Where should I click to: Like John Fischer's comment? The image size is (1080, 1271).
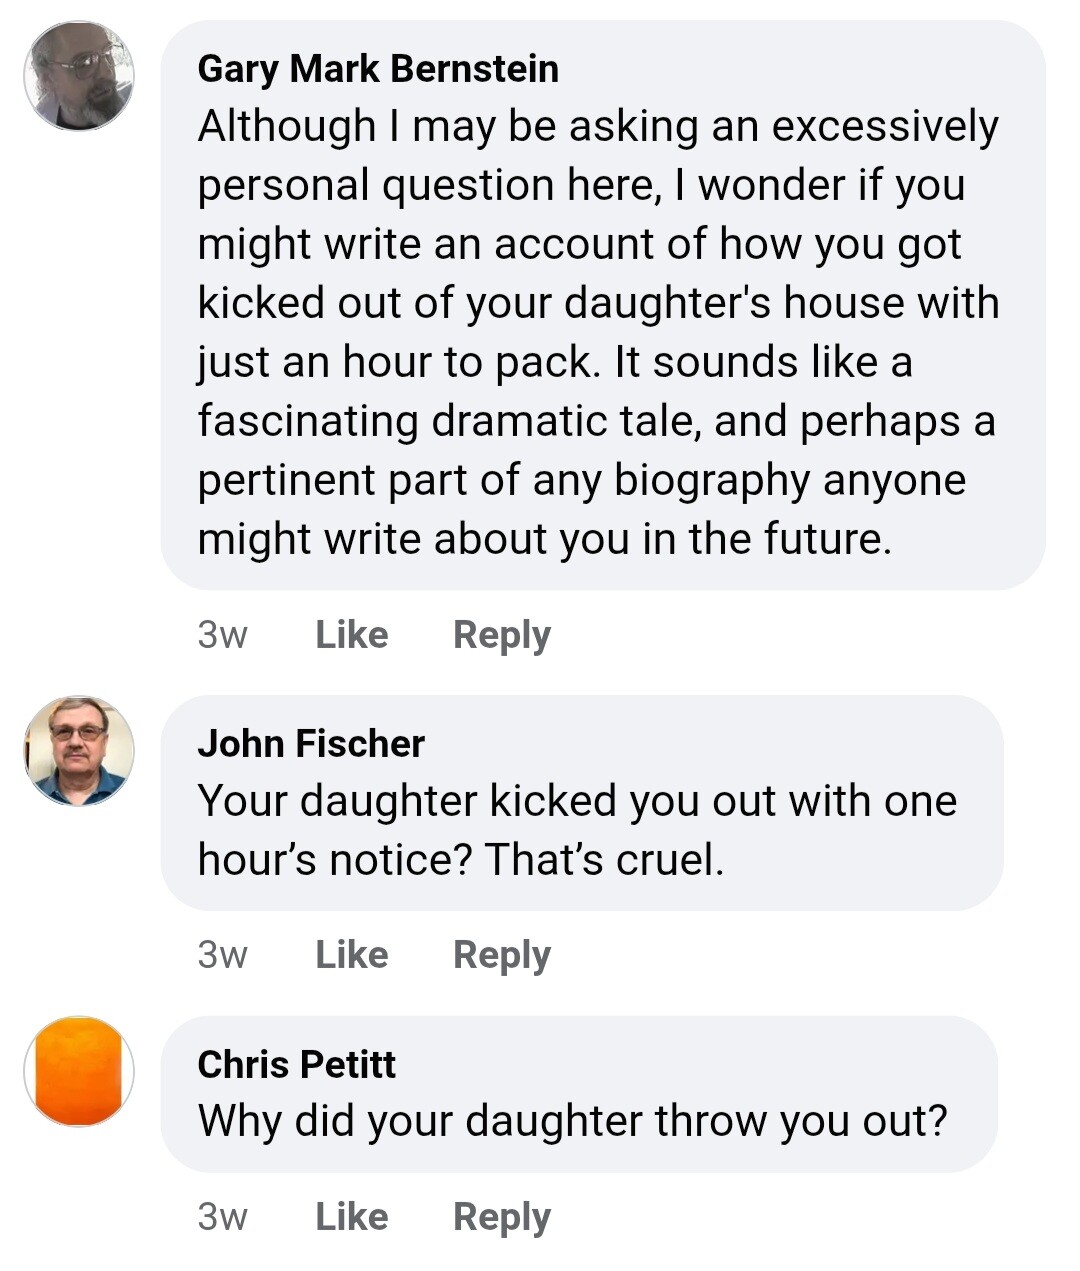pyautogui.click(x=352, y=955)
